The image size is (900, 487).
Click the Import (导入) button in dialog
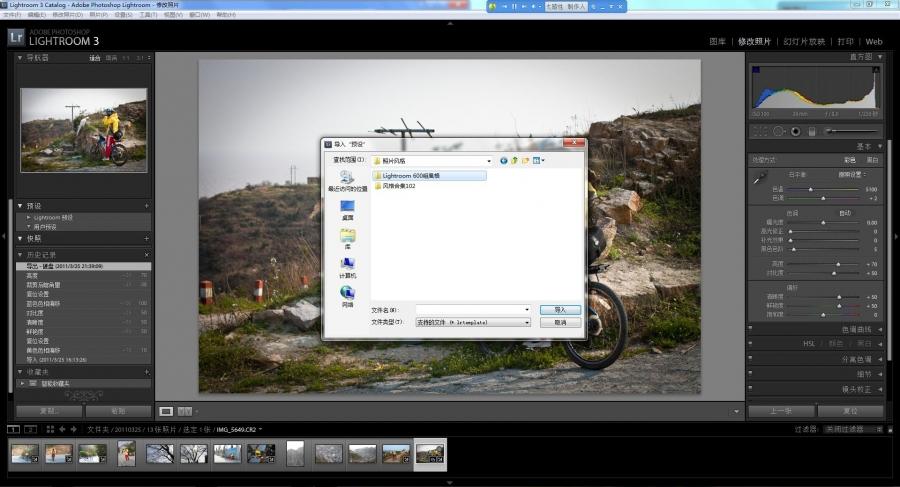[x=560, y=310]
